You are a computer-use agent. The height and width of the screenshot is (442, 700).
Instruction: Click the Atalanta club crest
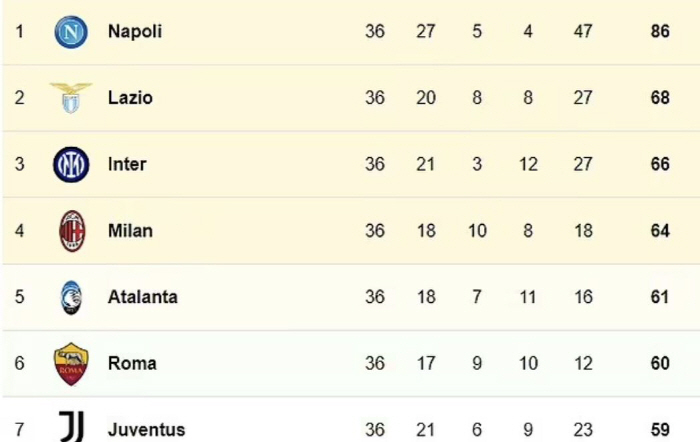coord(71,297)
